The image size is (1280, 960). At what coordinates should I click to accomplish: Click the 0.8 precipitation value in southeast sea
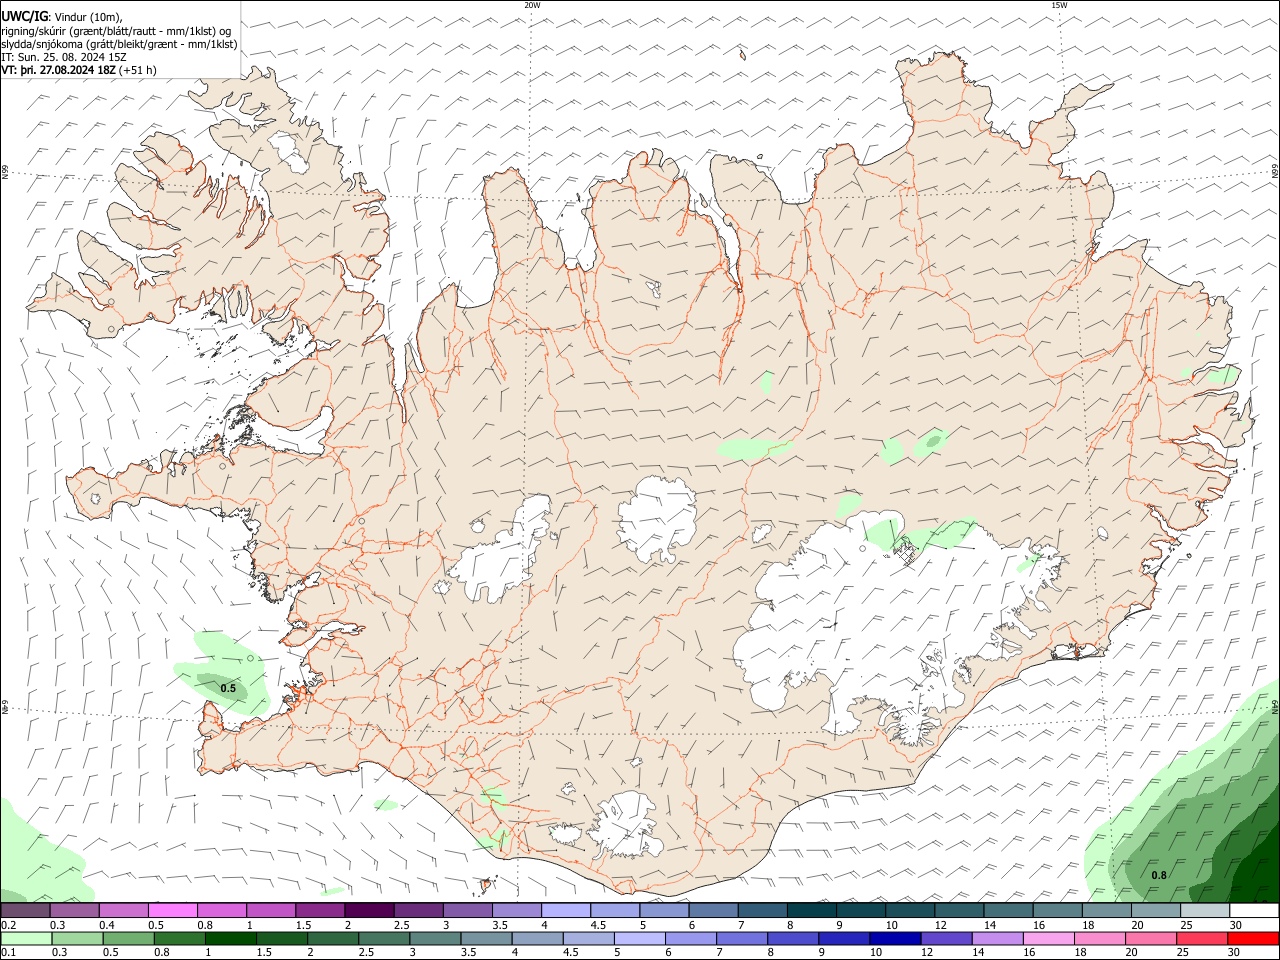pyautogui.click(x=1158, y=875)
